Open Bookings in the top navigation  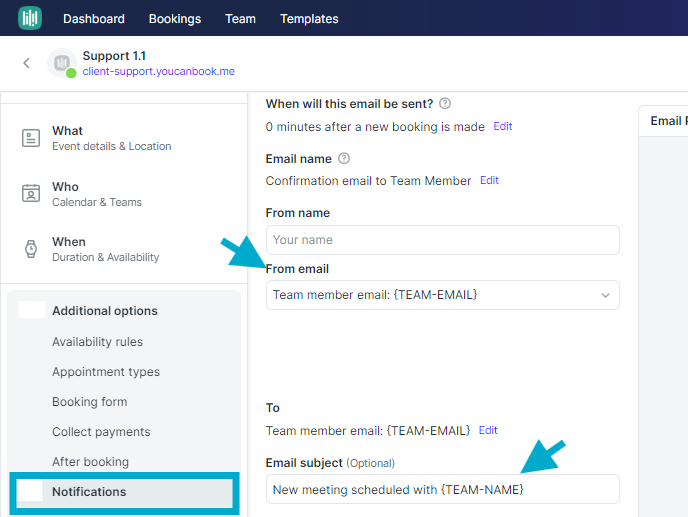[x=175, y=19]
